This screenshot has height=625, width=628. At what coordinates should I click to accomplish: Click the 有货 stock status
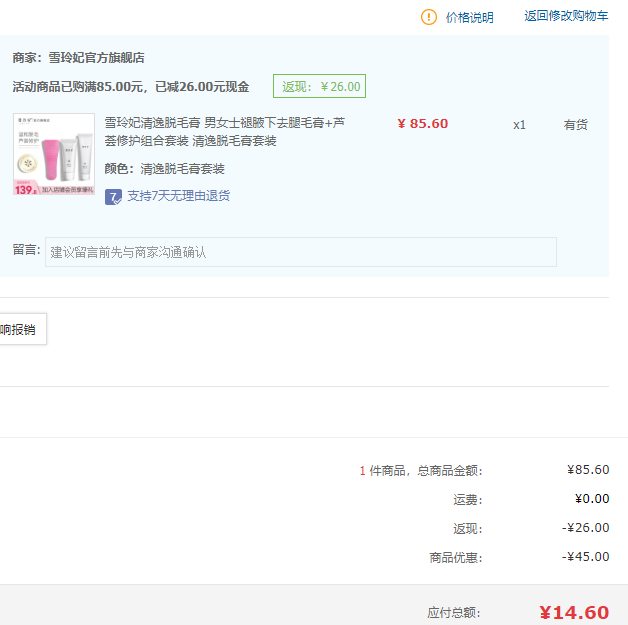point(575,125)
